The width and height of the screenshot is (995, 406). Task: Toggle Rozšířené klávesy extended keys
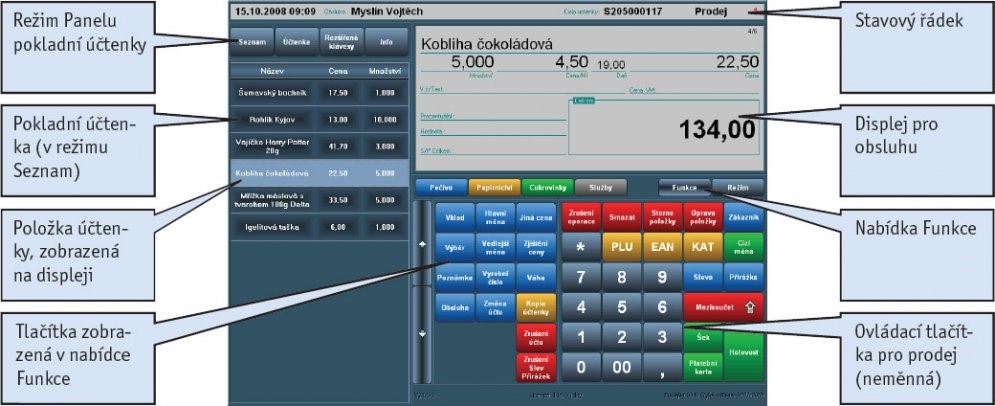pyautogui.click(x=340, y=42)
